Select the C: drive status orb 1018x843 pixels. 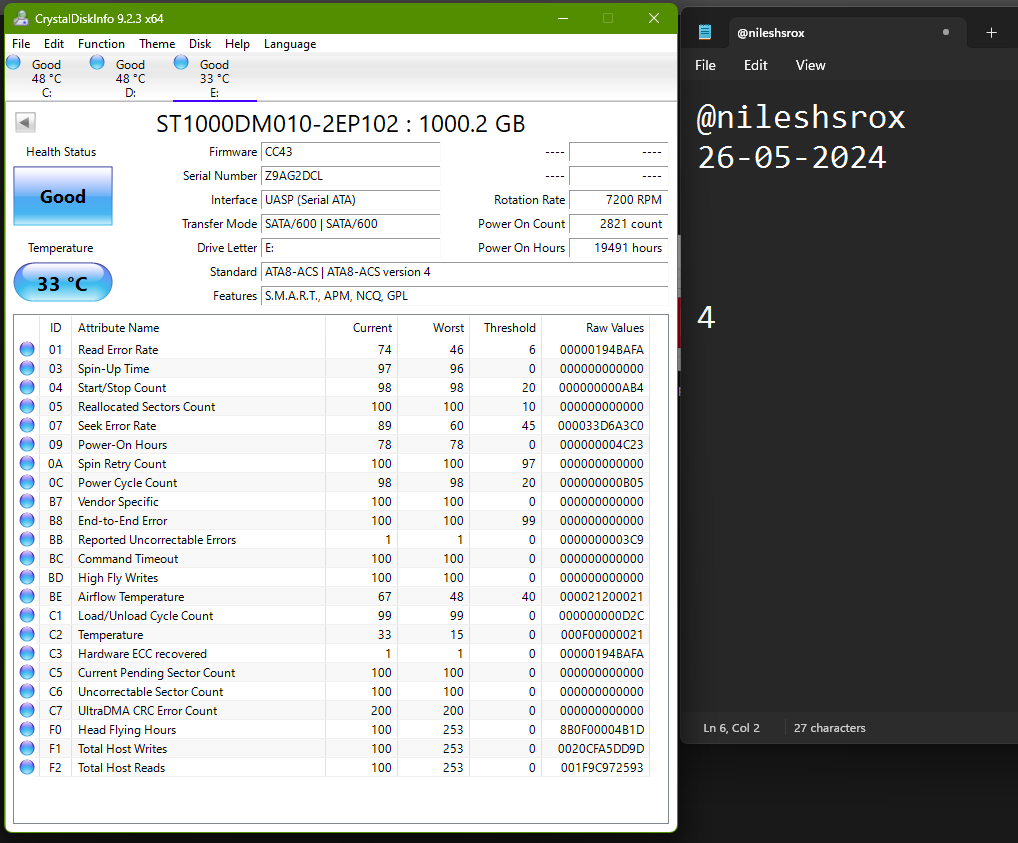point(13,62)
